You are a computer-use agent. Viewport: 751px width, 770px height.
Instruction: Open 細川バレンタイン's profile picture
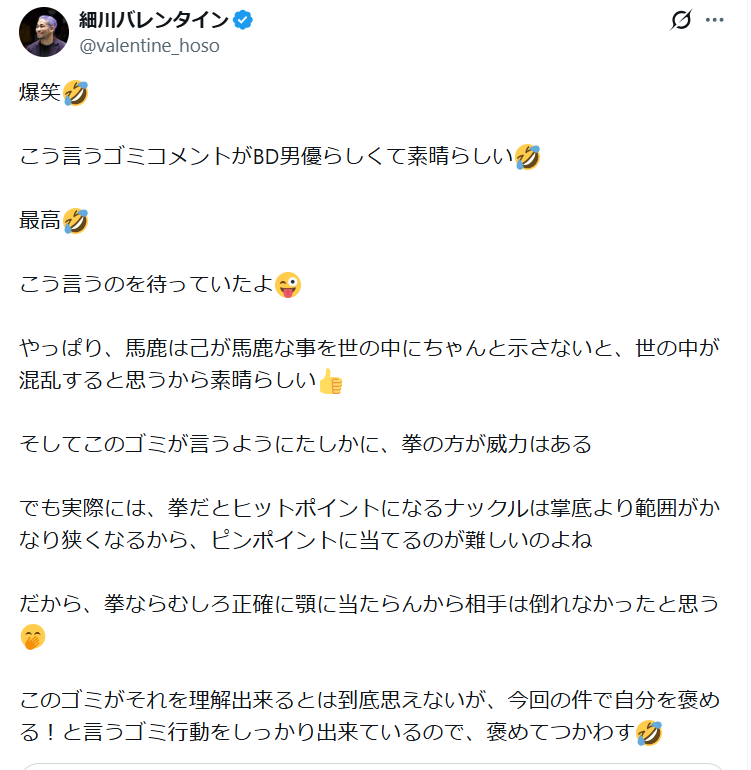(x=43, y=31)
